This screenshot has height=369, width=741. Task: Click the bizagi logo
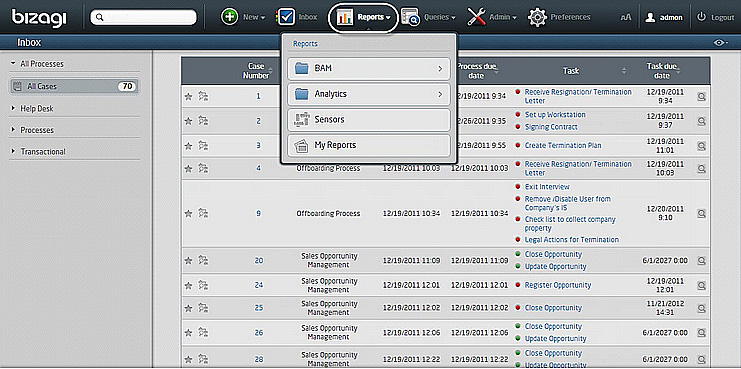pos(39,18)
